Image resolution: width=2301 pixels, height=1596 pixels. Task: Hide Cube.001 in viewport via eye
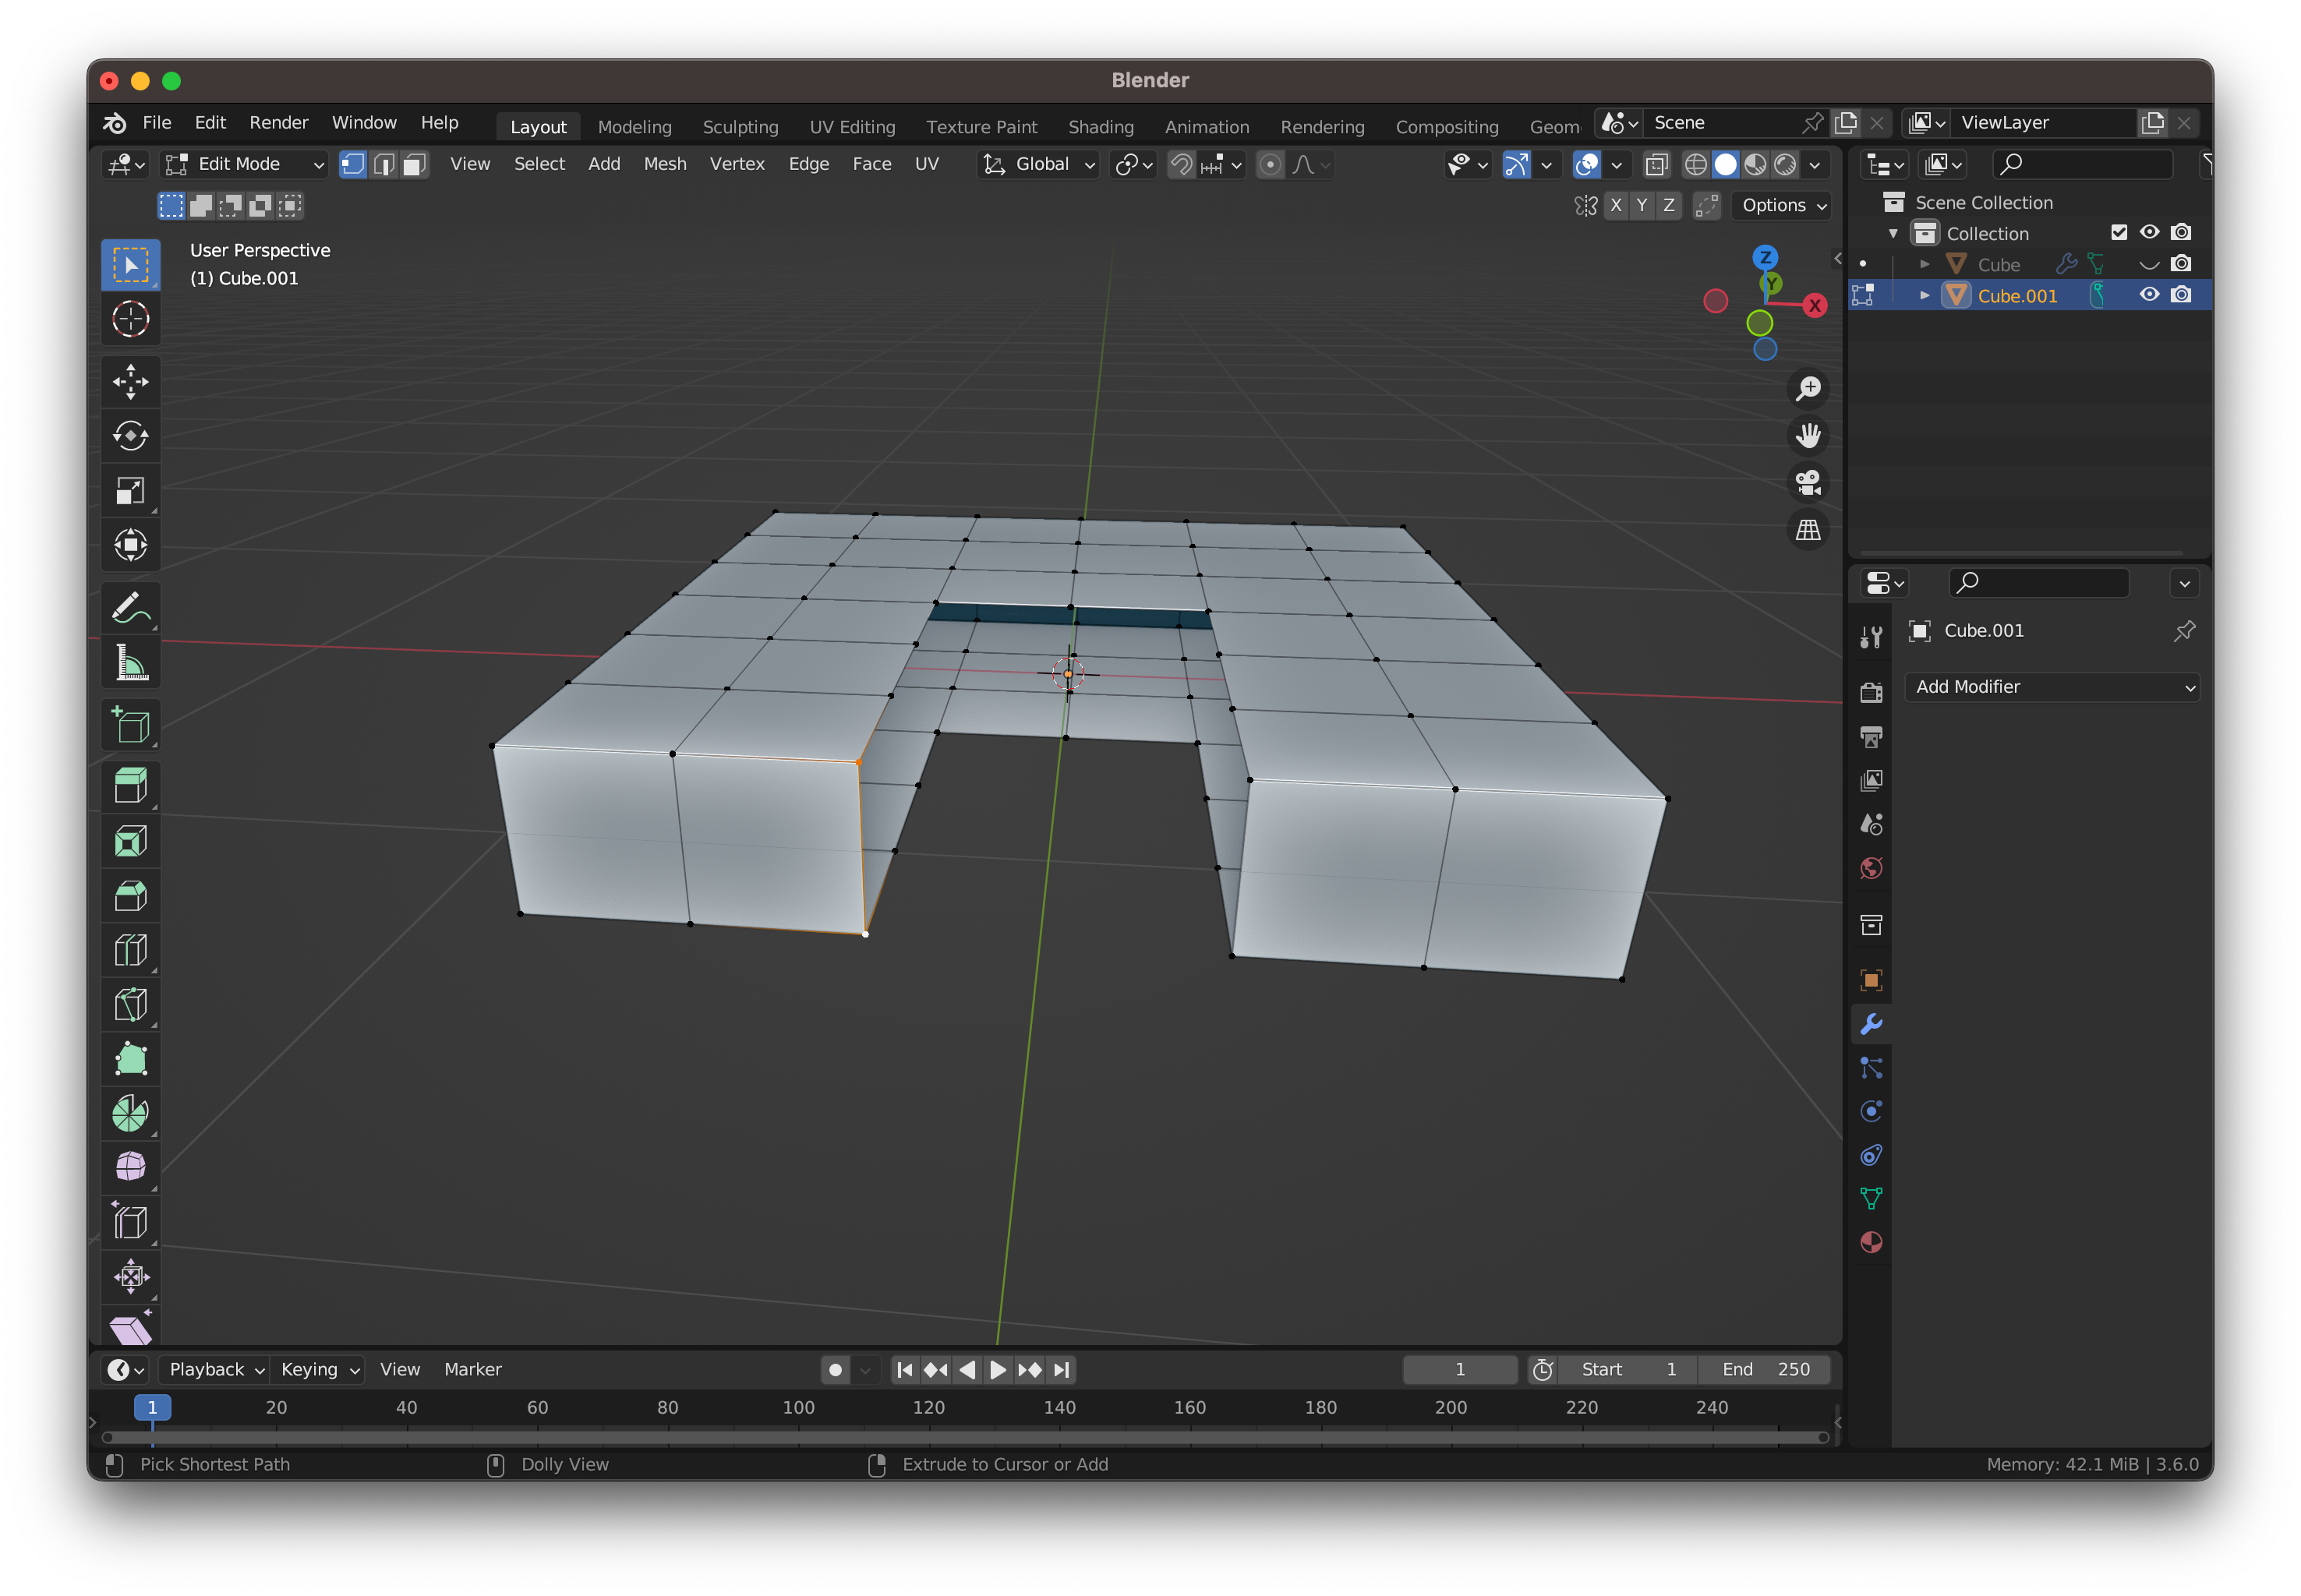pyautogui.click(x=2149, y=295)
